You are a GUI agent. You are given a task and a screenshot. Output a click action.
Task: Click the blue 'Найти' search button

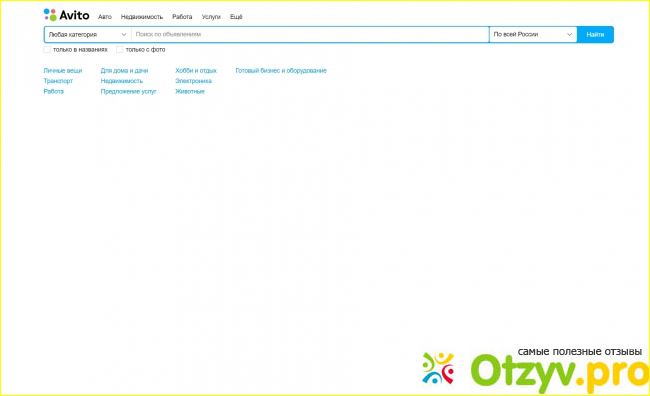(x=595, y=34)
